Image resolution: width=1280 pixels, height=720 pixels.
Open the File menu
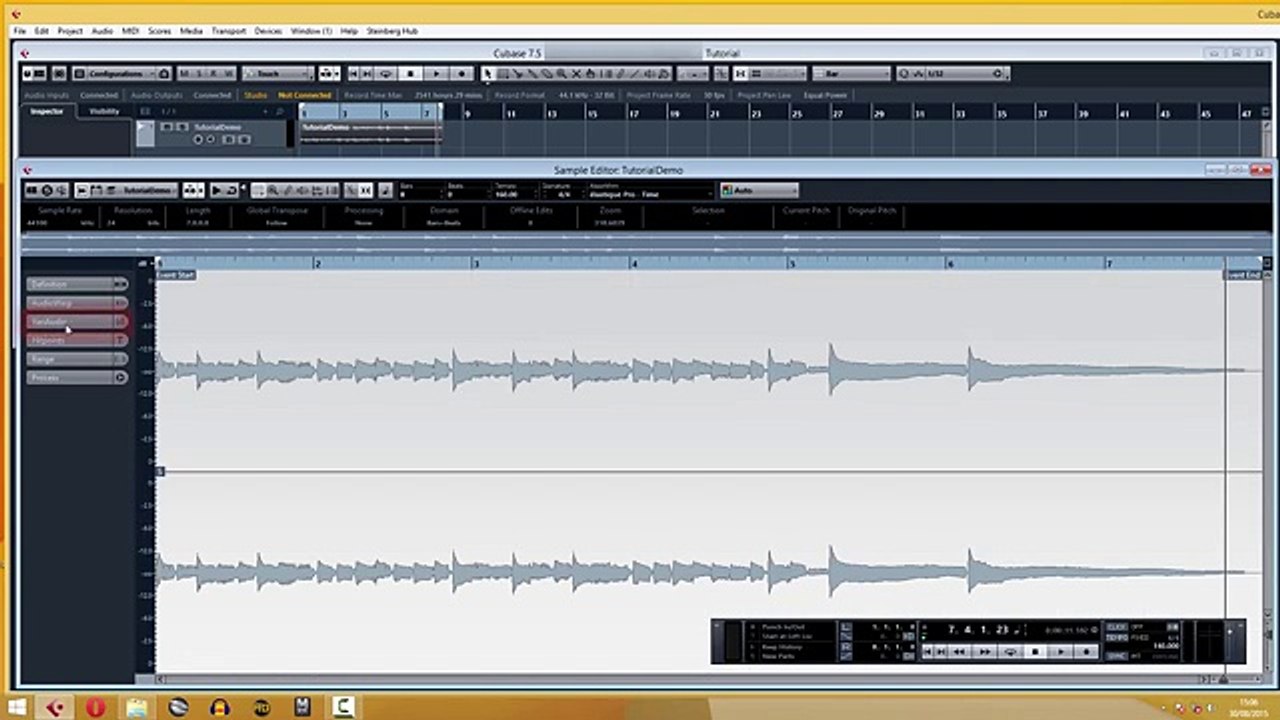click(x=20, y=31)
